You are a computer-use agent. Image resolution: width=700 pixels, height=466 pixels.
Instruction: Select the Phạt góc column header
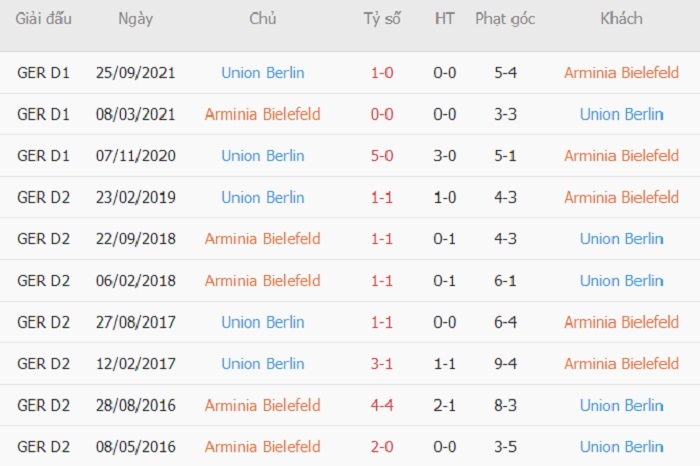click(505, 19)
